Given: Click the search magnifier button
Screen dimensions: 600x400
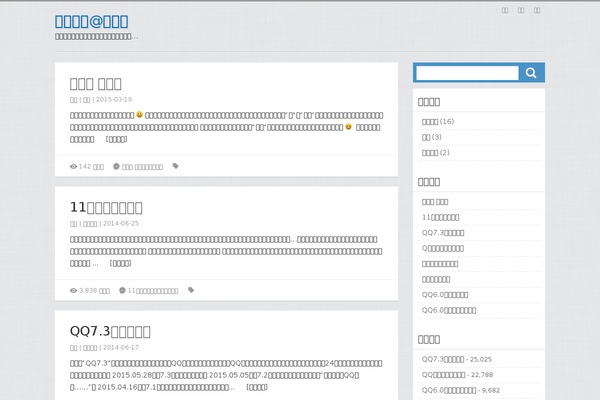Looking at the screenshot, I should point(531,73).
